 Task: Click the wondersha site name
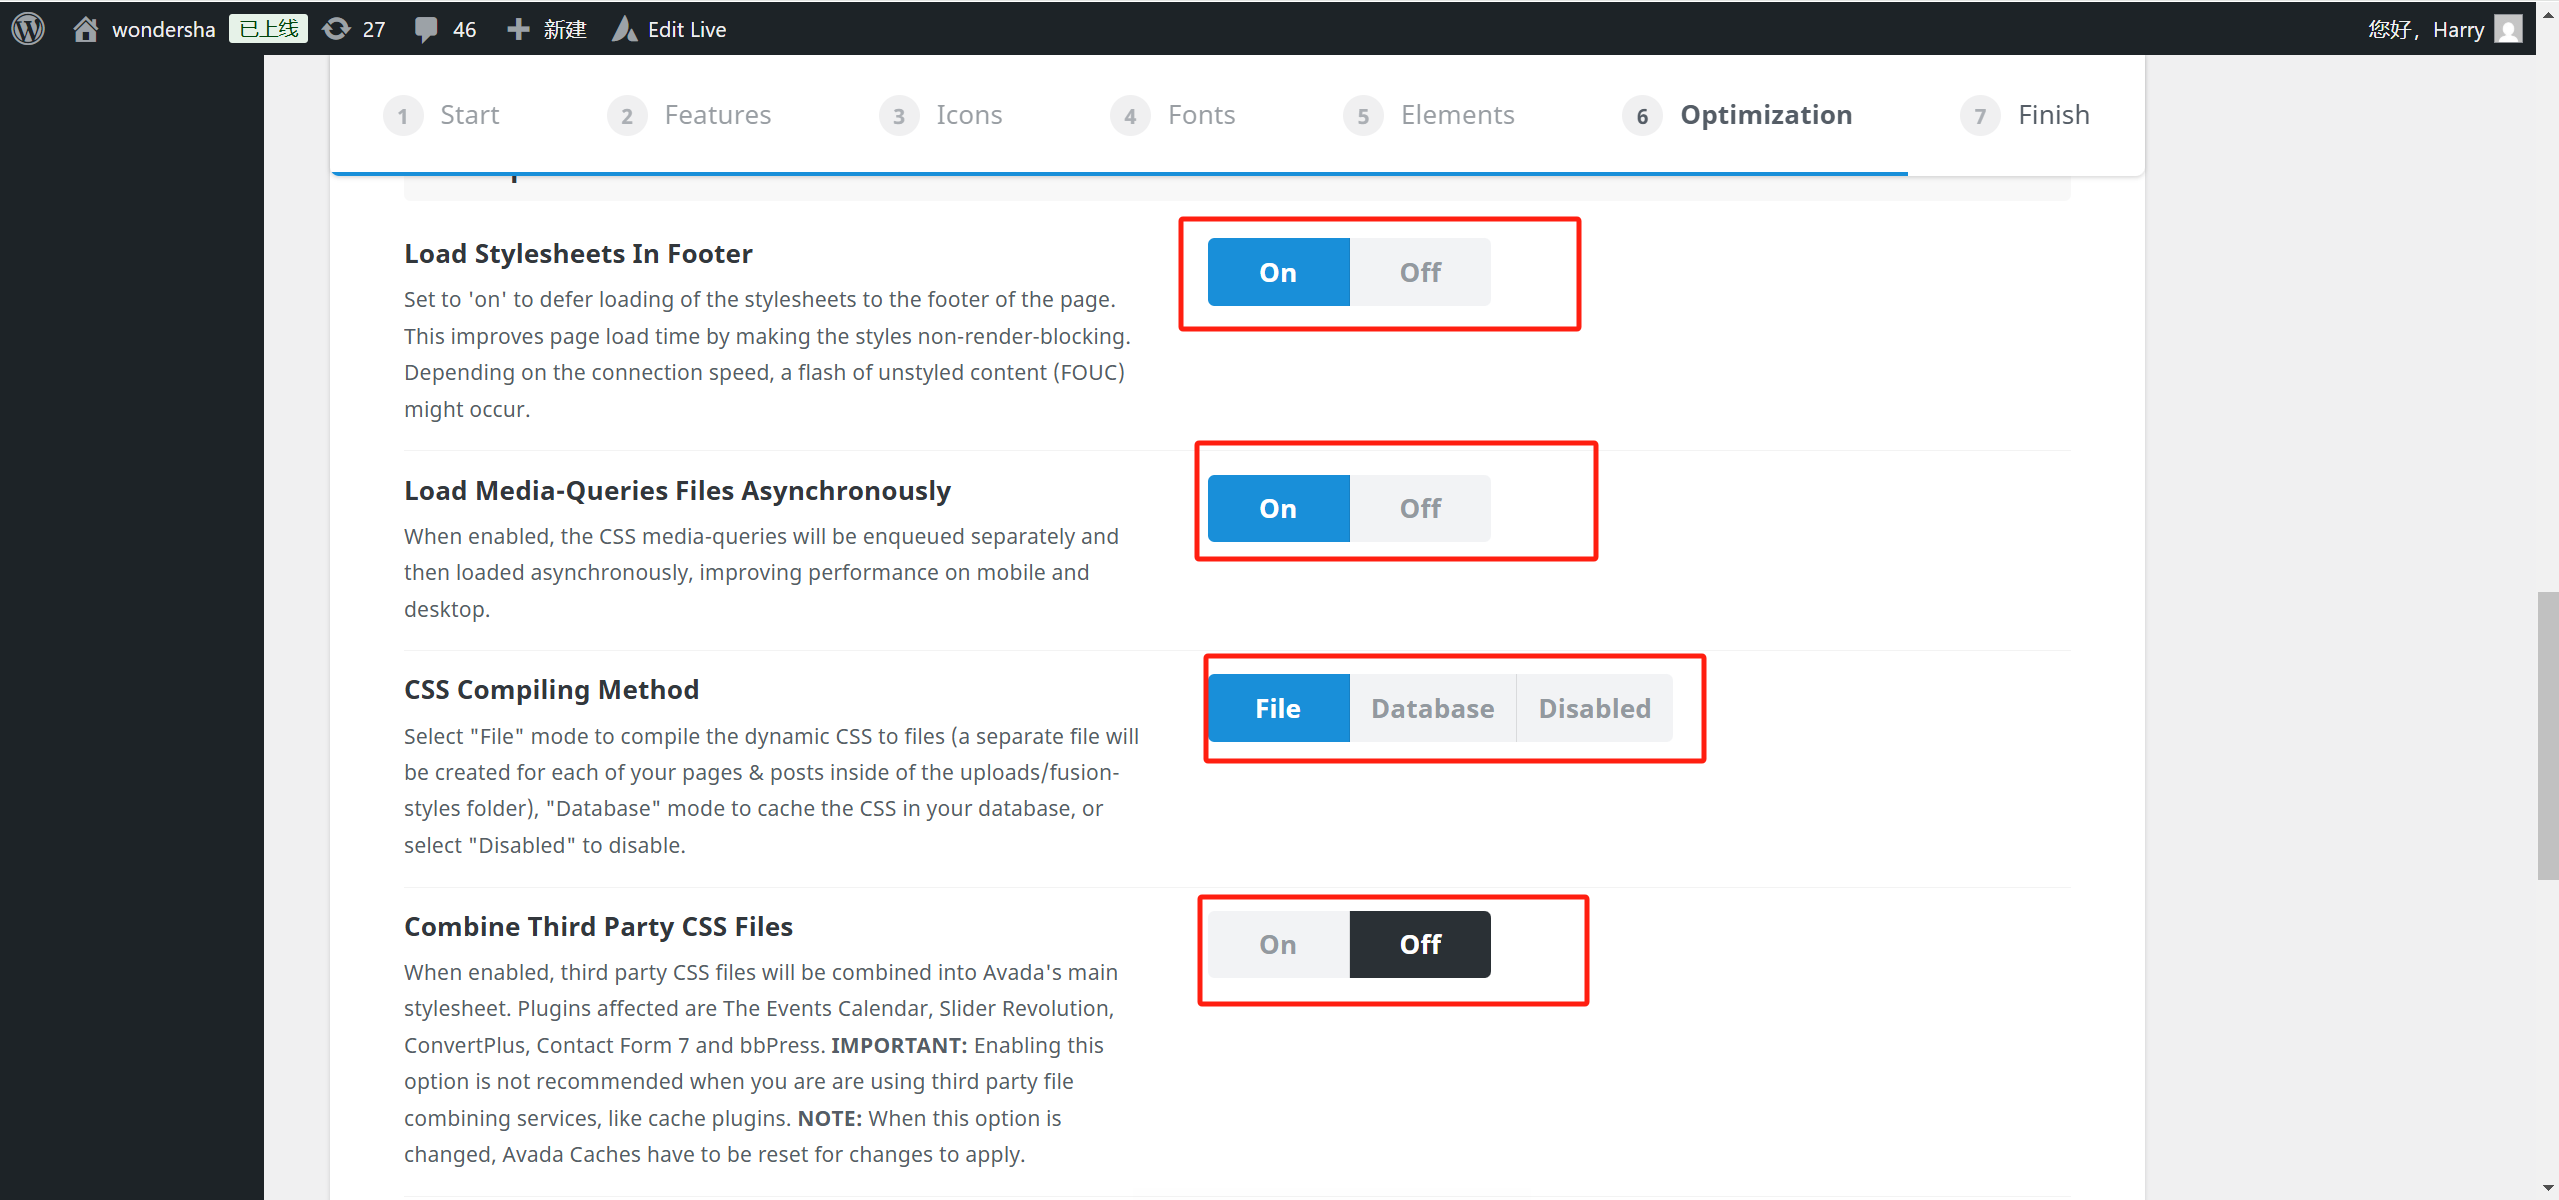(163, 28)
